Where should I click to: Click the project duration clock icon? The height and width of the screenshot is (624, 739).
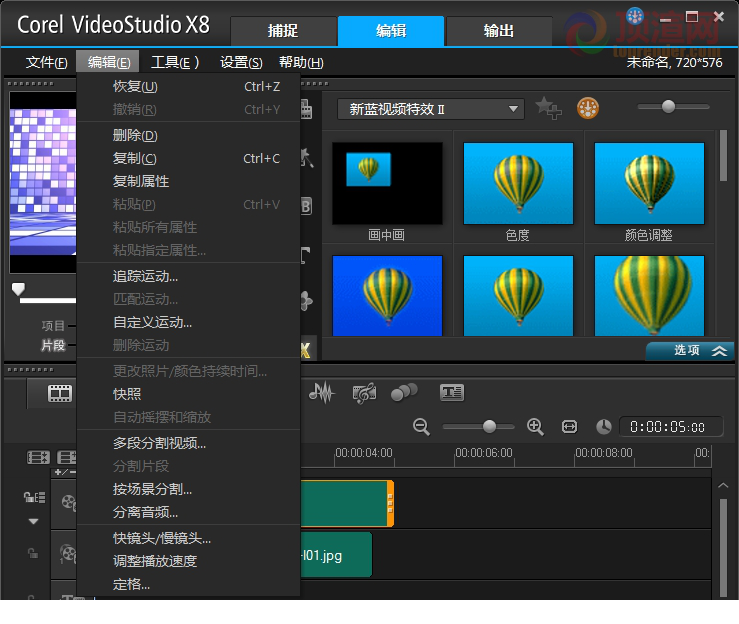[604, 427]
